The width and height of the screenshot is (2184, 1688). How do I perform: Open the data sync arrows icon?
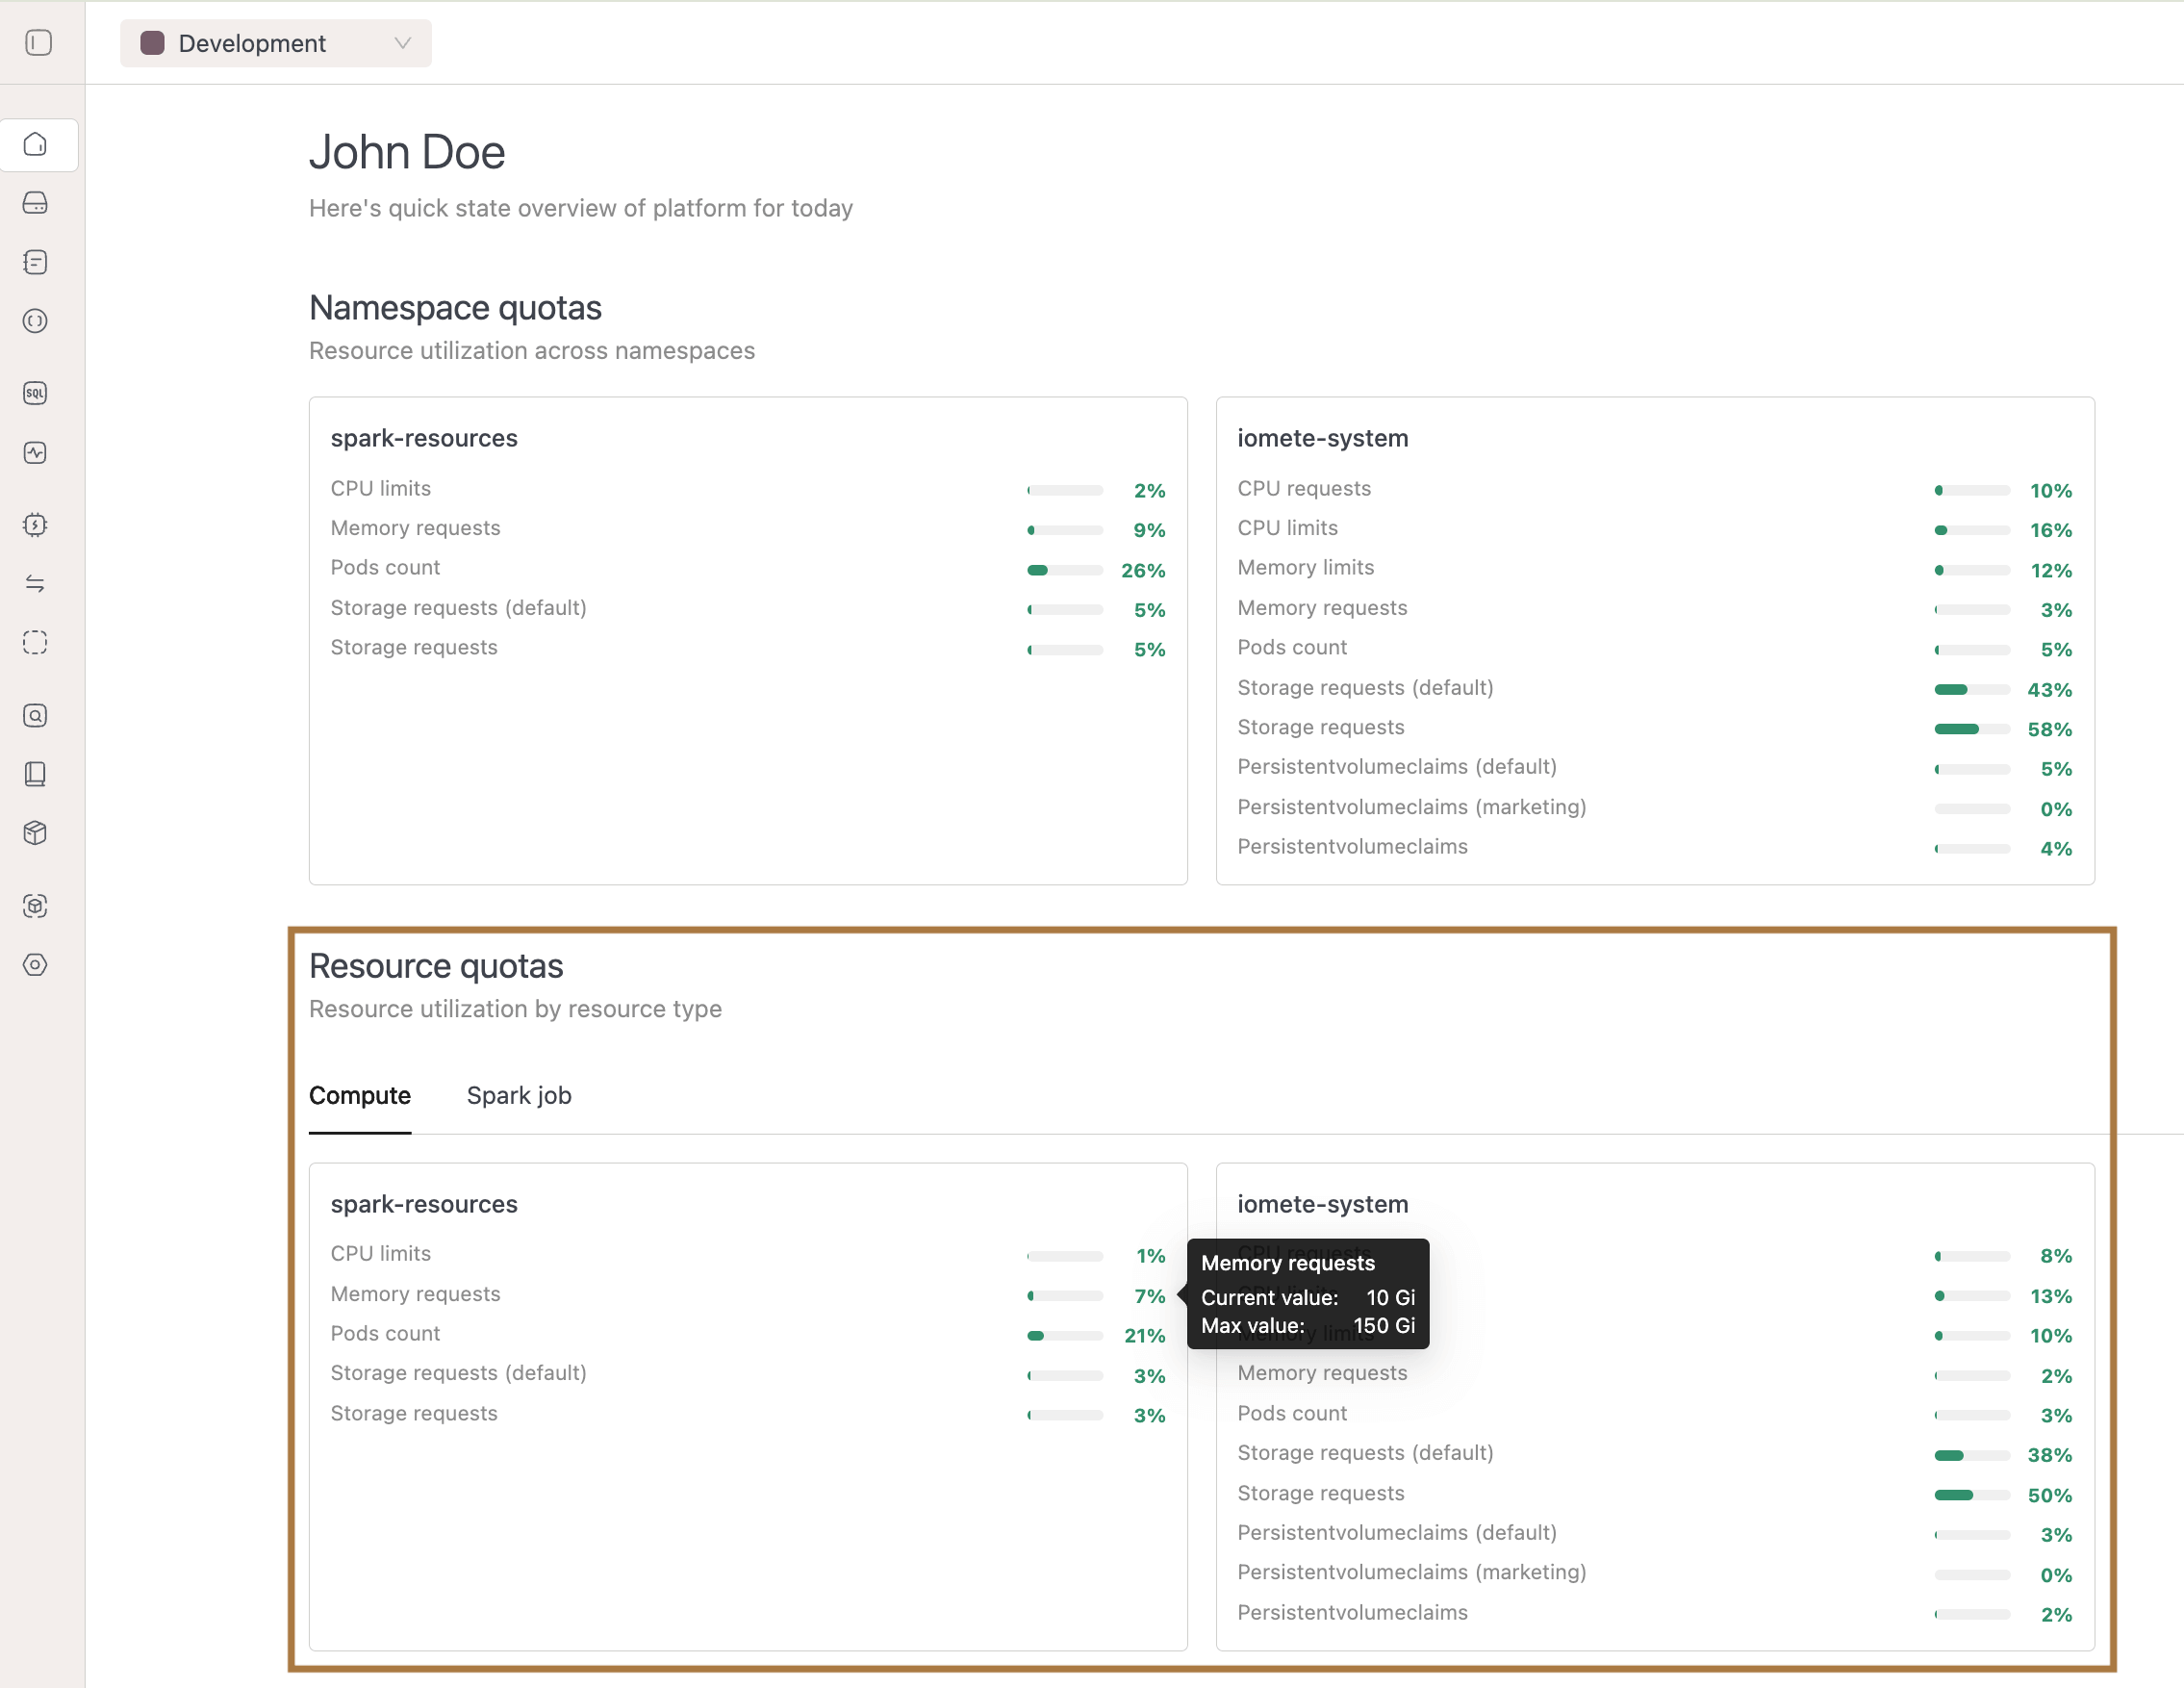[x=37, y=583]
